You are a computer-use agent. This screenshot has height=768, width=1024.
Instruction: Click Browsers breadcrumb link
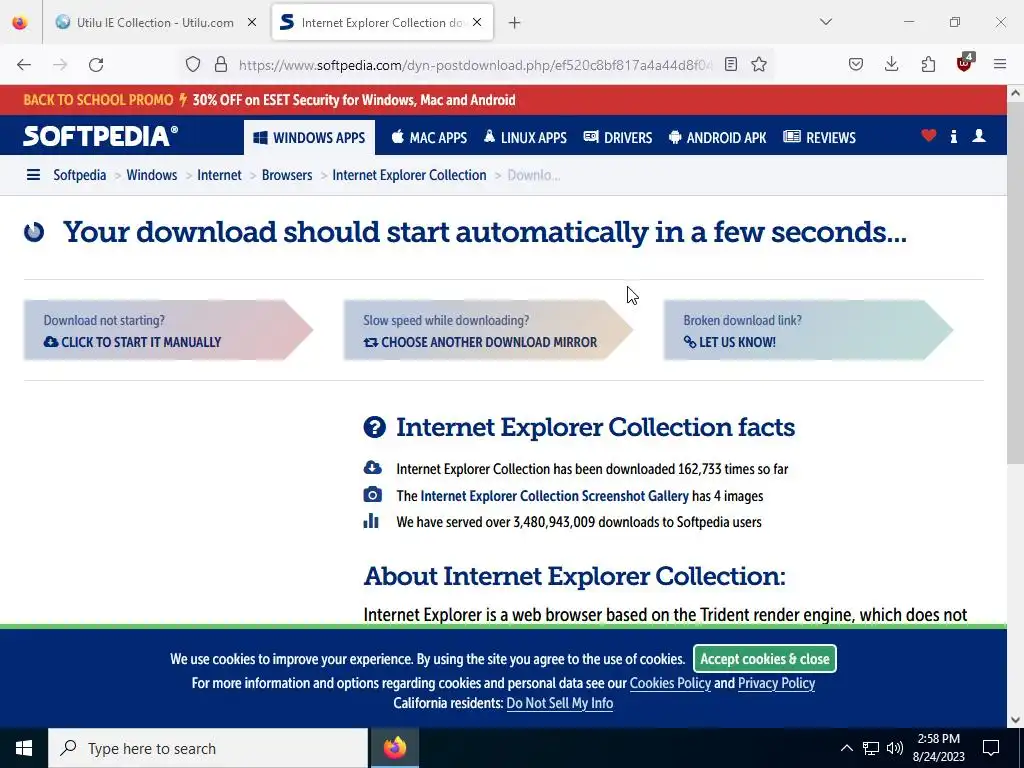click(x=287, y=175)
